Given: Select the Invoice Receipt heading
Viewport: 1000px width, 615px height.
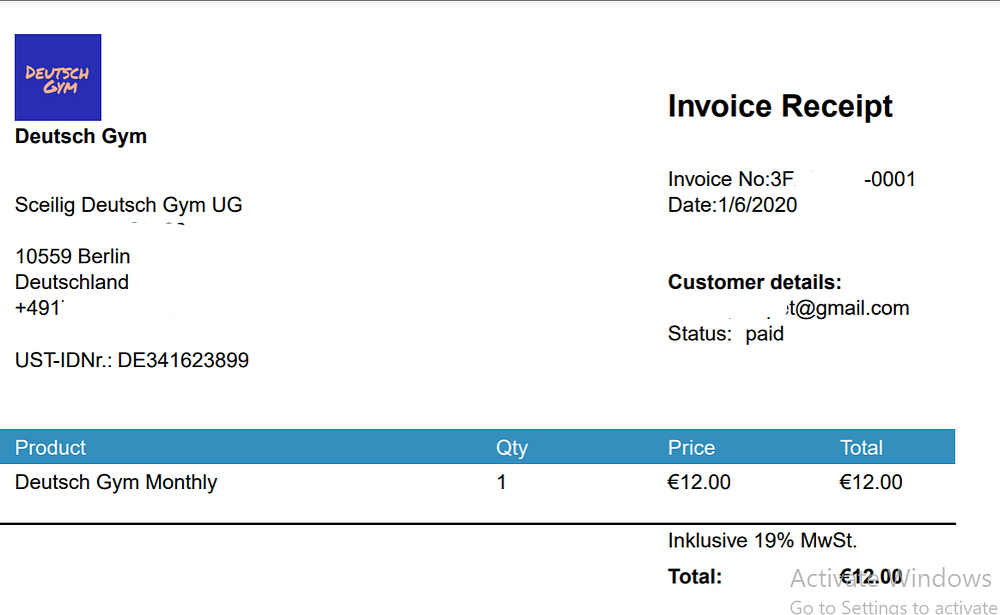Looking at the screenshot, I should tap(780, 107).
